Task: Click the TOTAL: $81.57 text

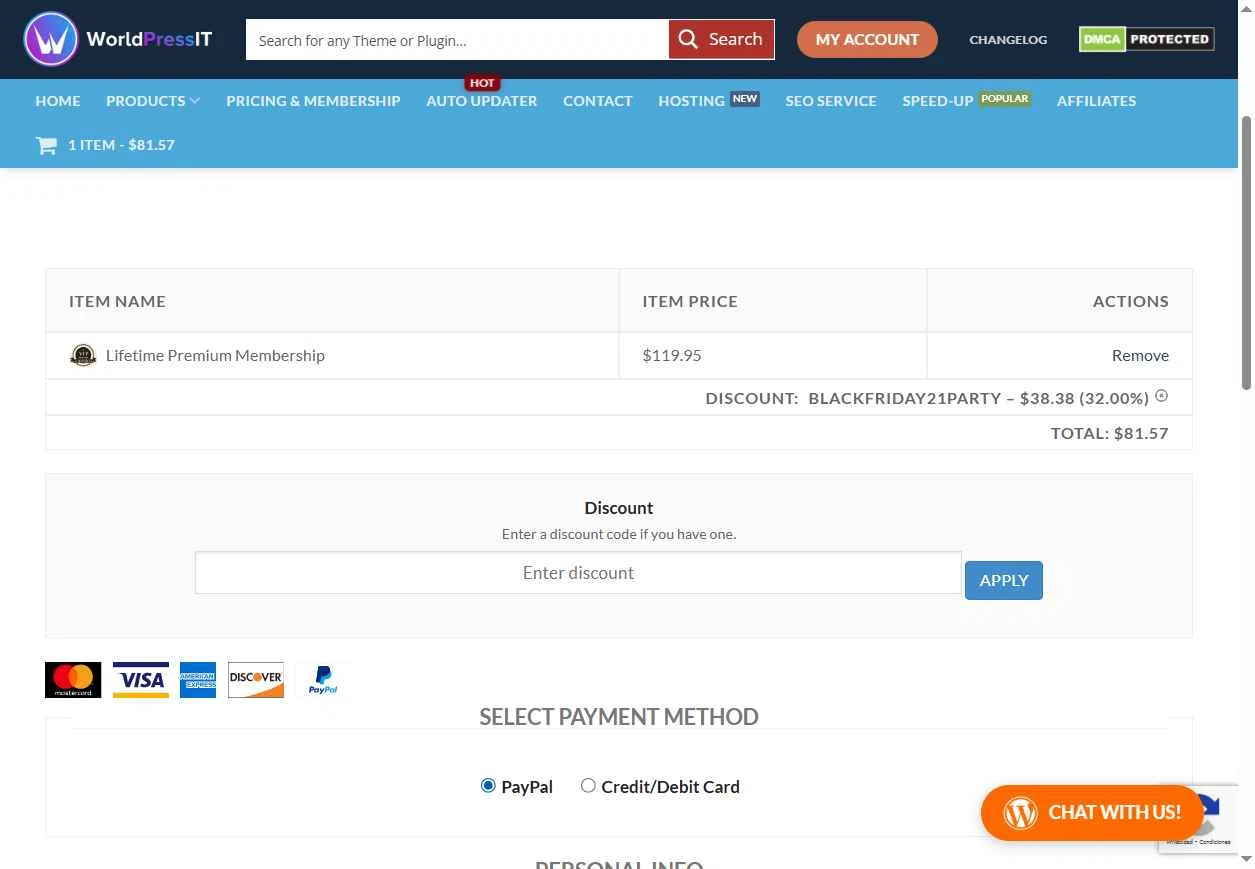Action: [x=1109, y=433]
